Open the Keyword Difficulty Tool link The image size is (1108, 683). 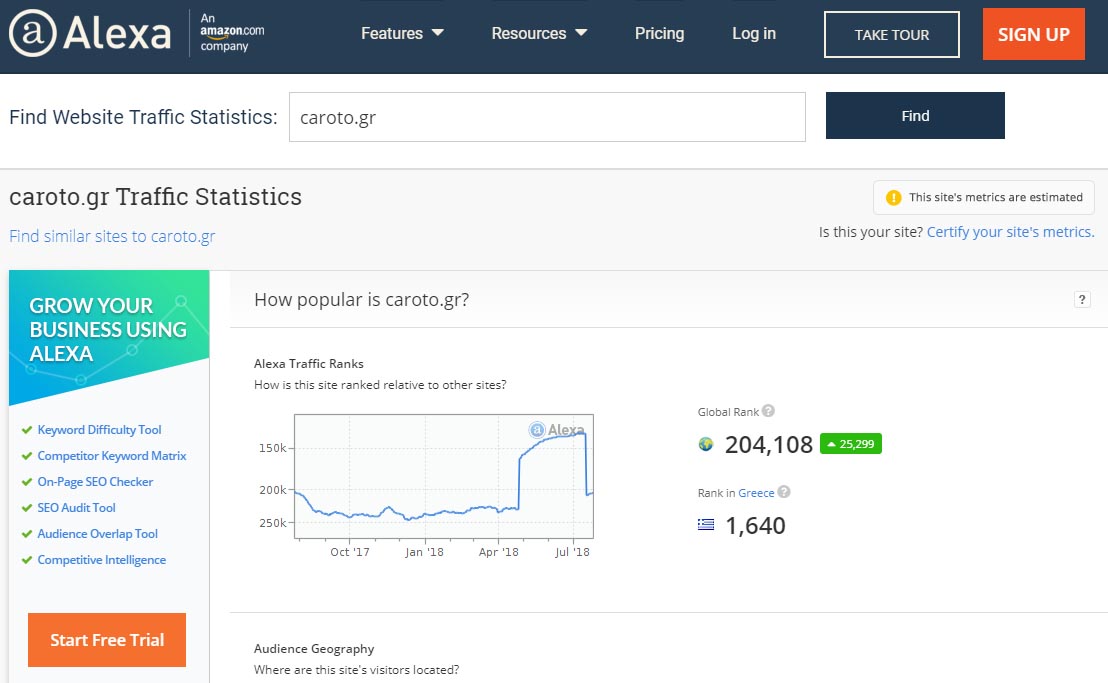pyautogui.click(x=99, y=430)
